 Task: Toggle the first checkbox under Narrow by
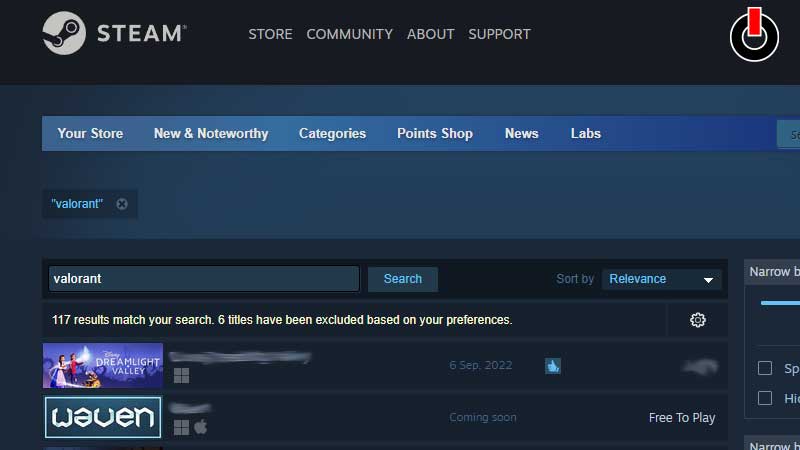click(765, 368)
